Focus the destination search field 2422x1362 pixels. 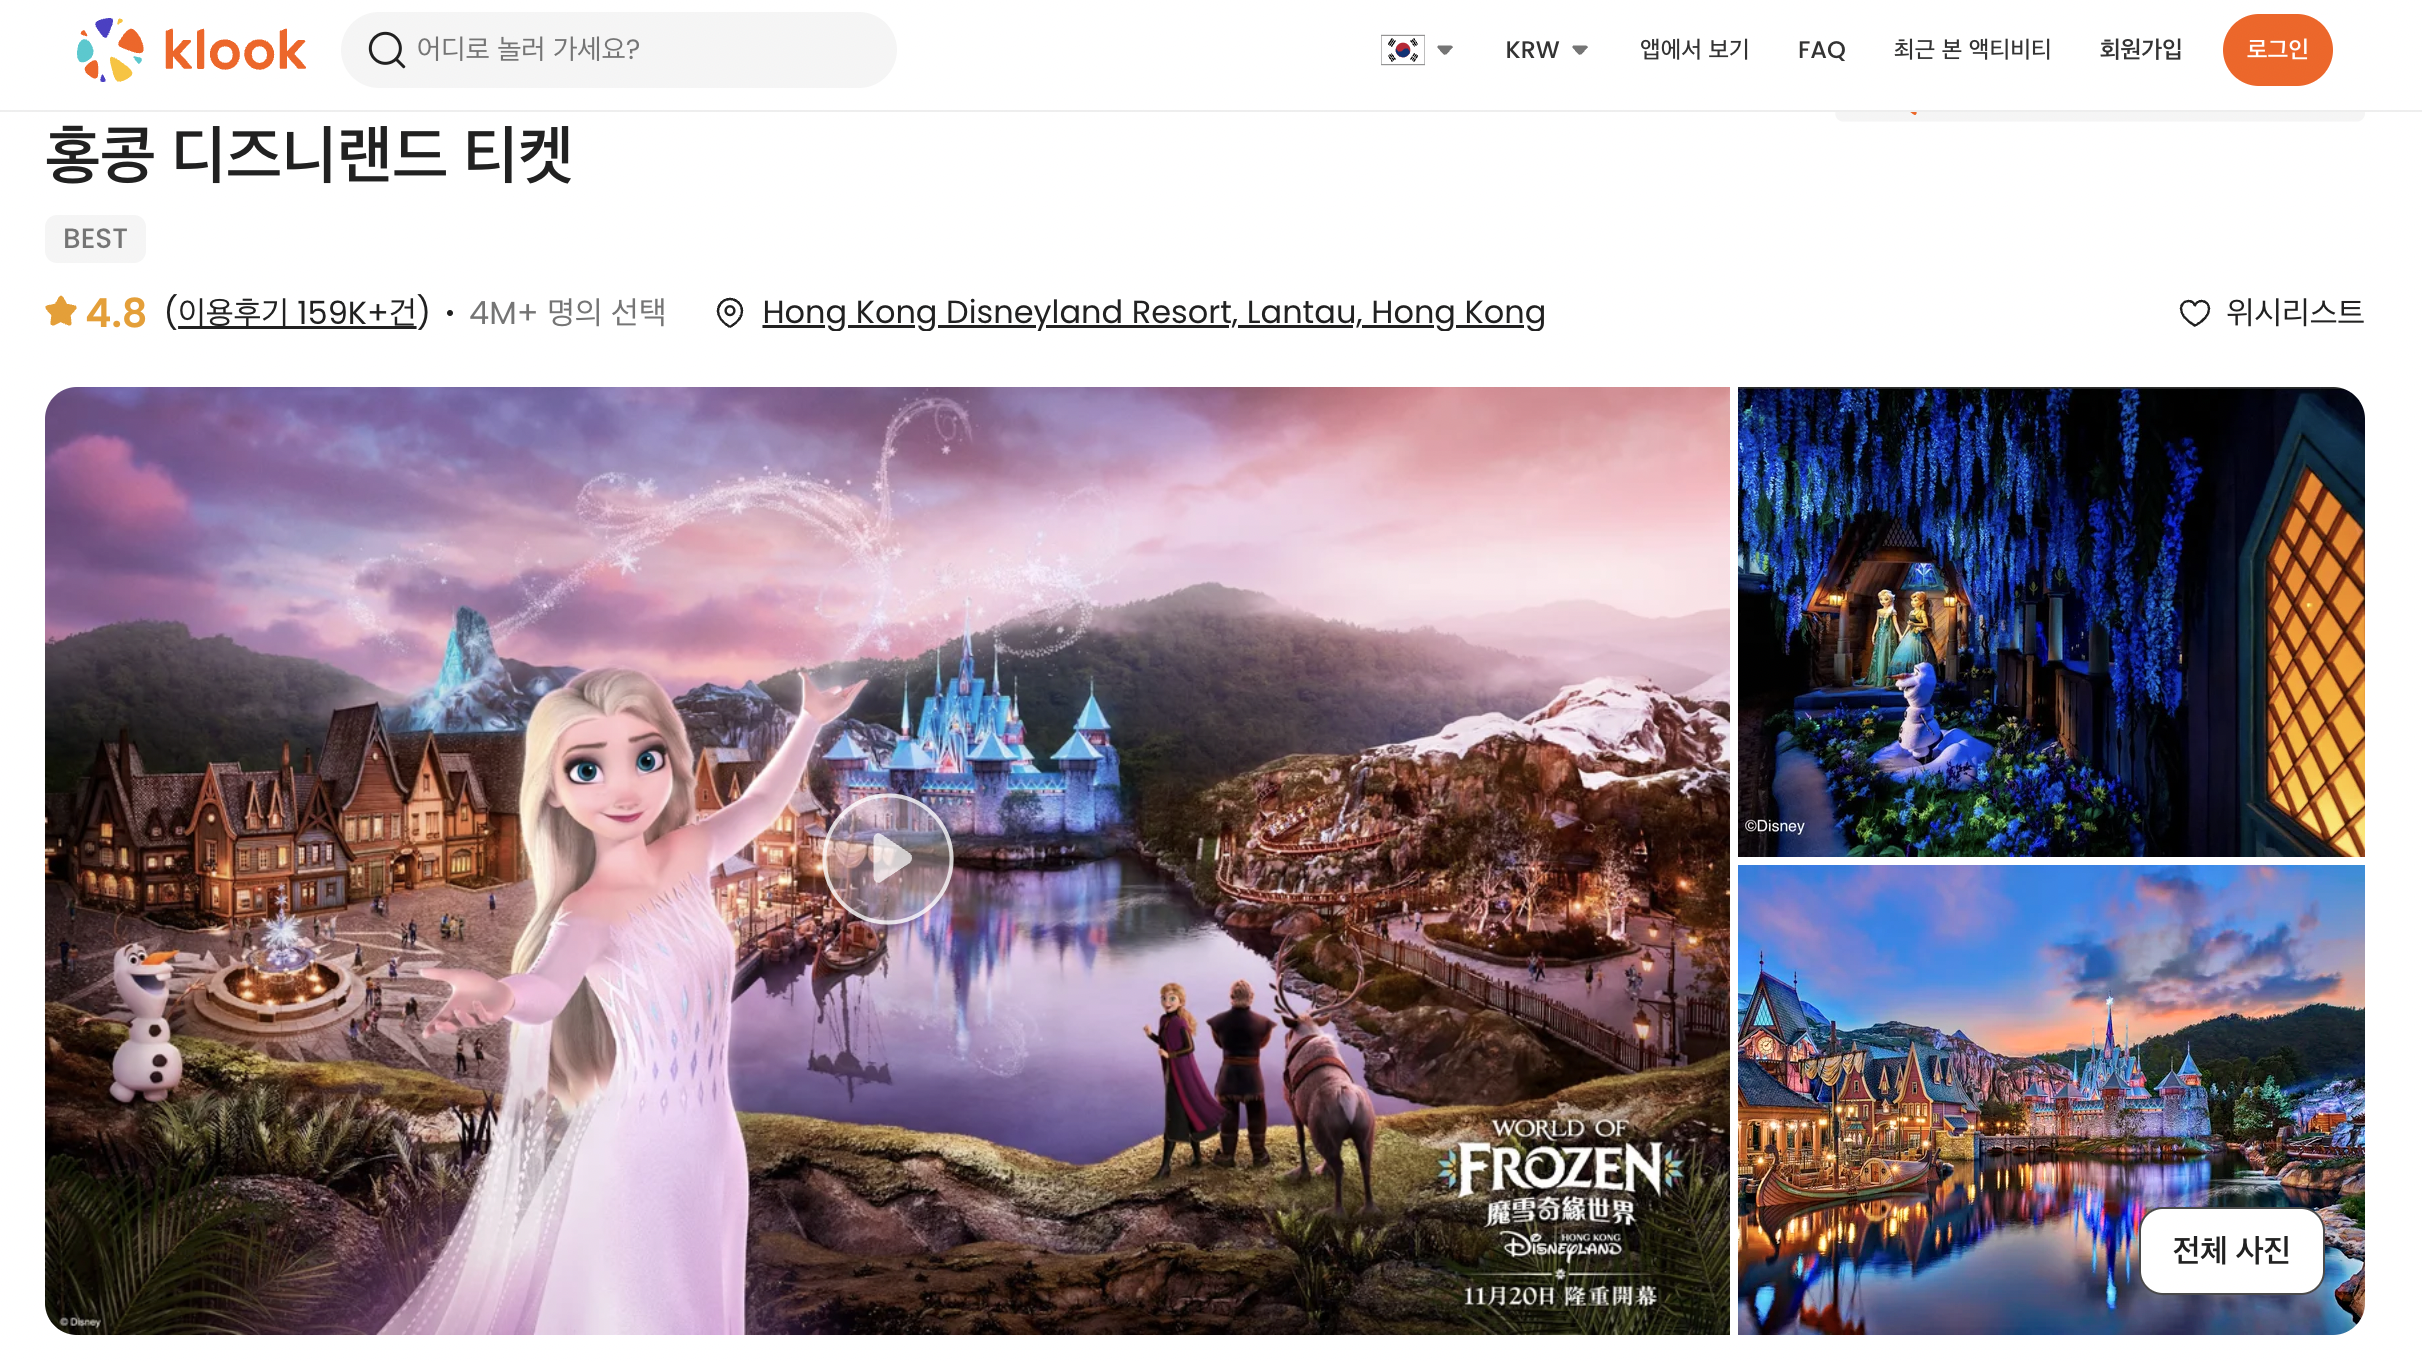coord(618,49)
